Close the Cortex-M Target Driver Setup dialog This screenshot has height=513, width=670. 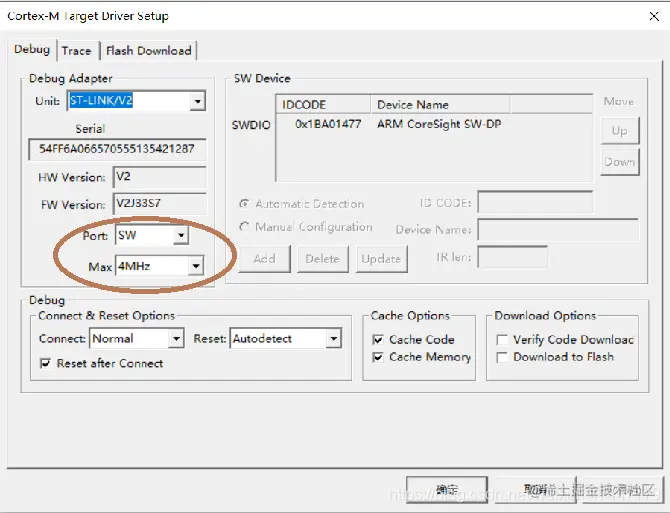pos(654,17)
